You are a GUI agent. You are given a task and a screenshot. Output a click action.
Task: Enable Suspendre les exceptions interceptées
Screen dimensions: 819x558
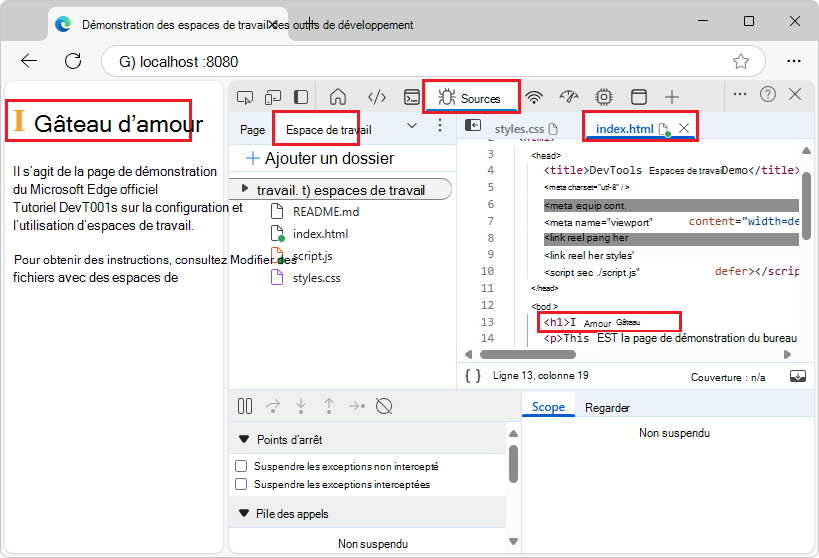[241, 484]
